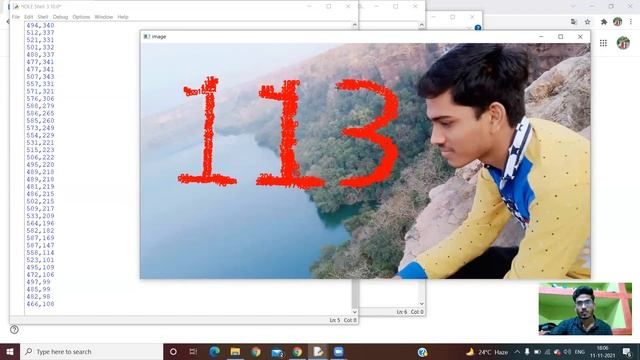
Task: Open the notification action center
Action: coord(627,352)
